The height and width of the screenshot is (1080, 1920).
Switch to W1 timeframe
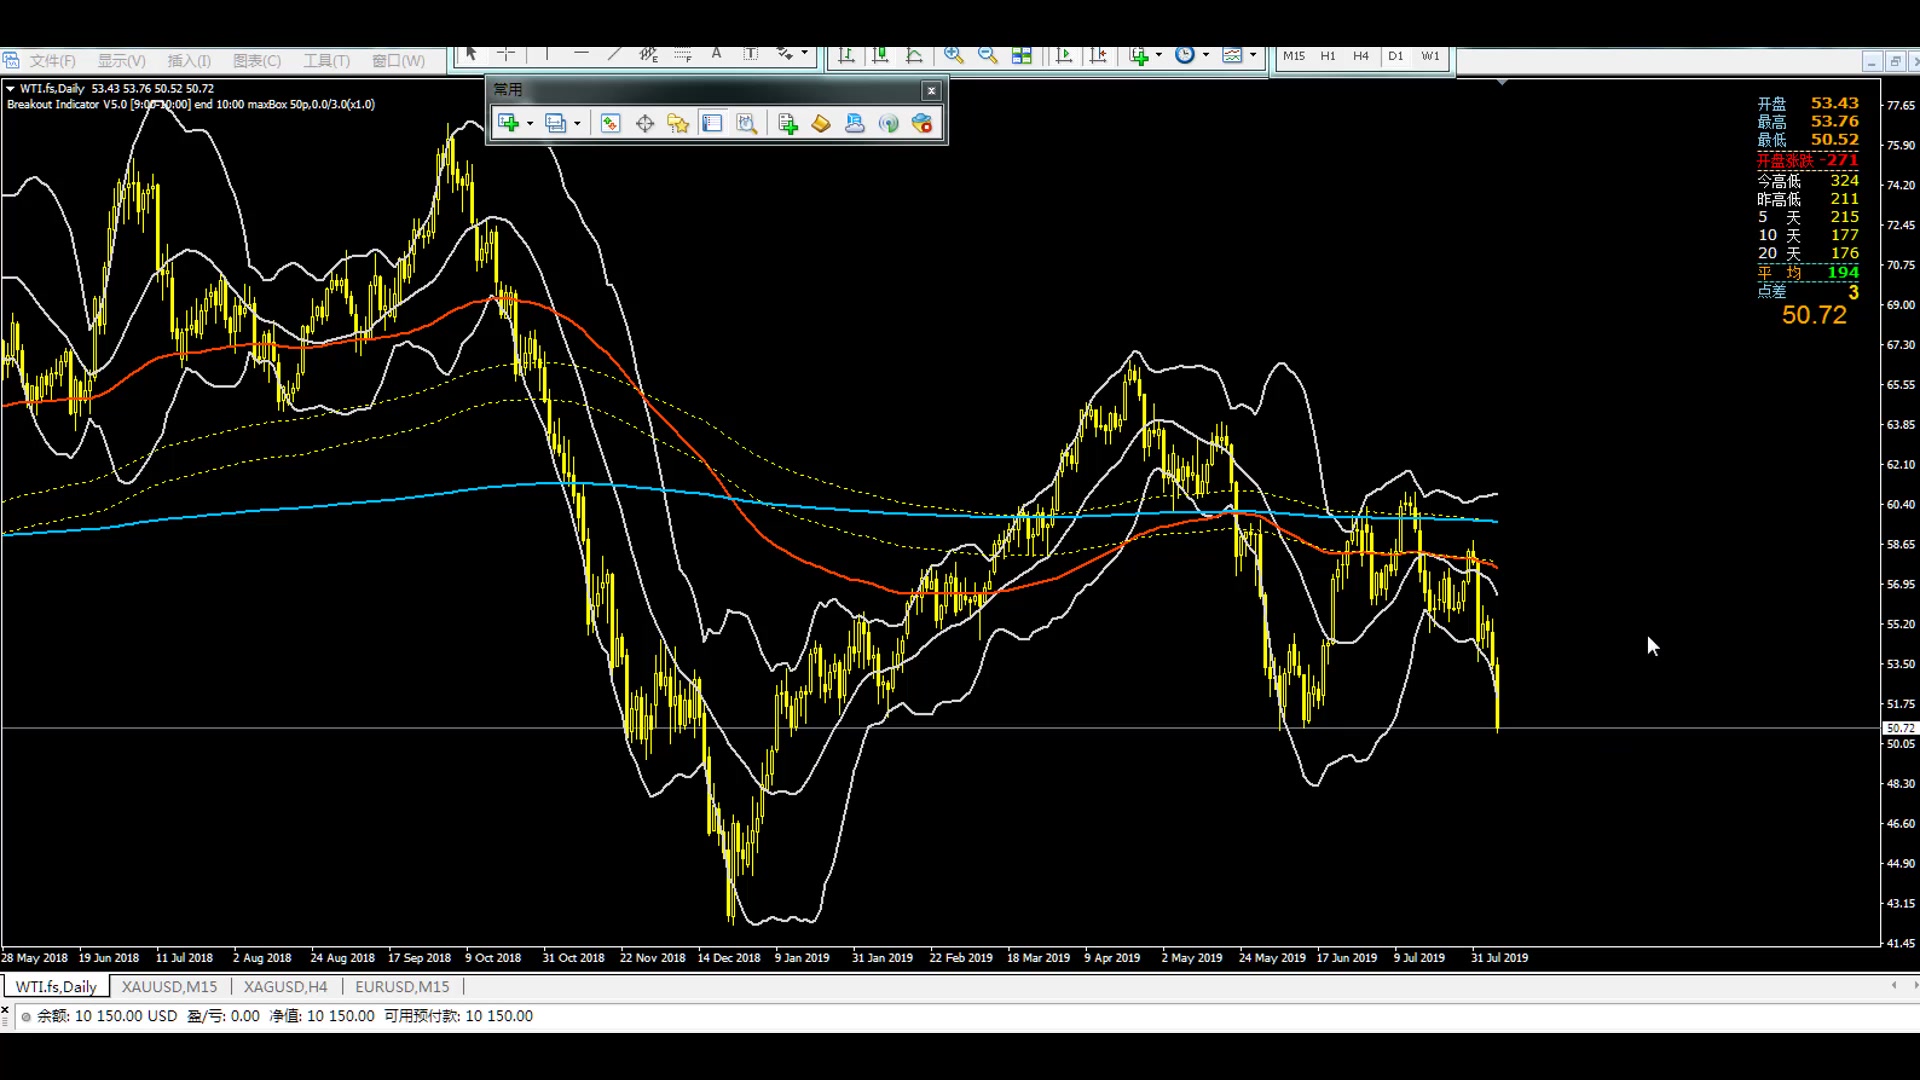pos(1431,56)
